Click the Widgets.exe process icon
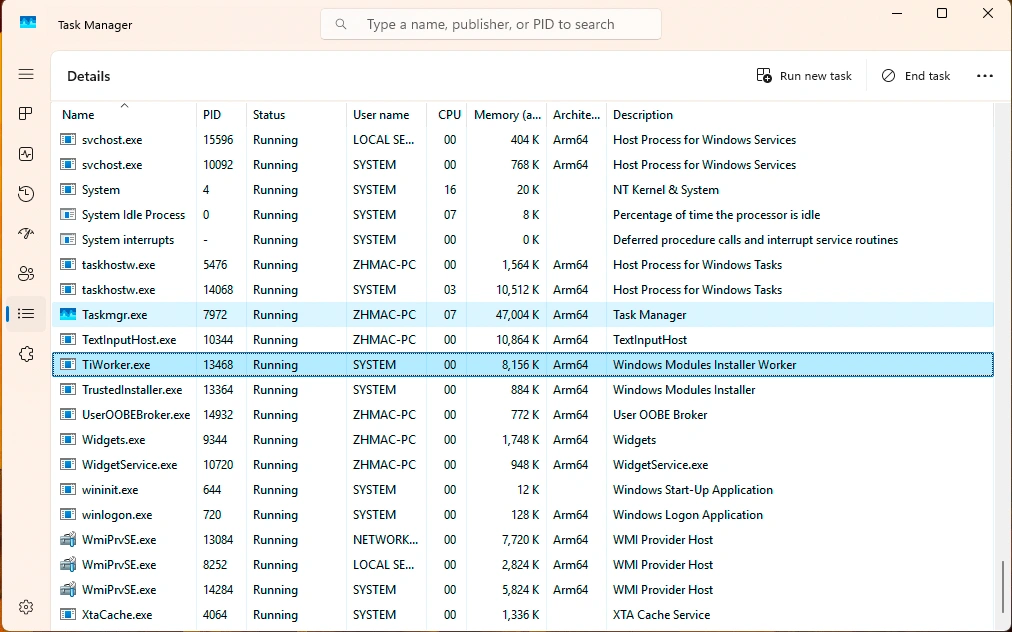The width and height of the screenshot is (1012, 632). 68,440
